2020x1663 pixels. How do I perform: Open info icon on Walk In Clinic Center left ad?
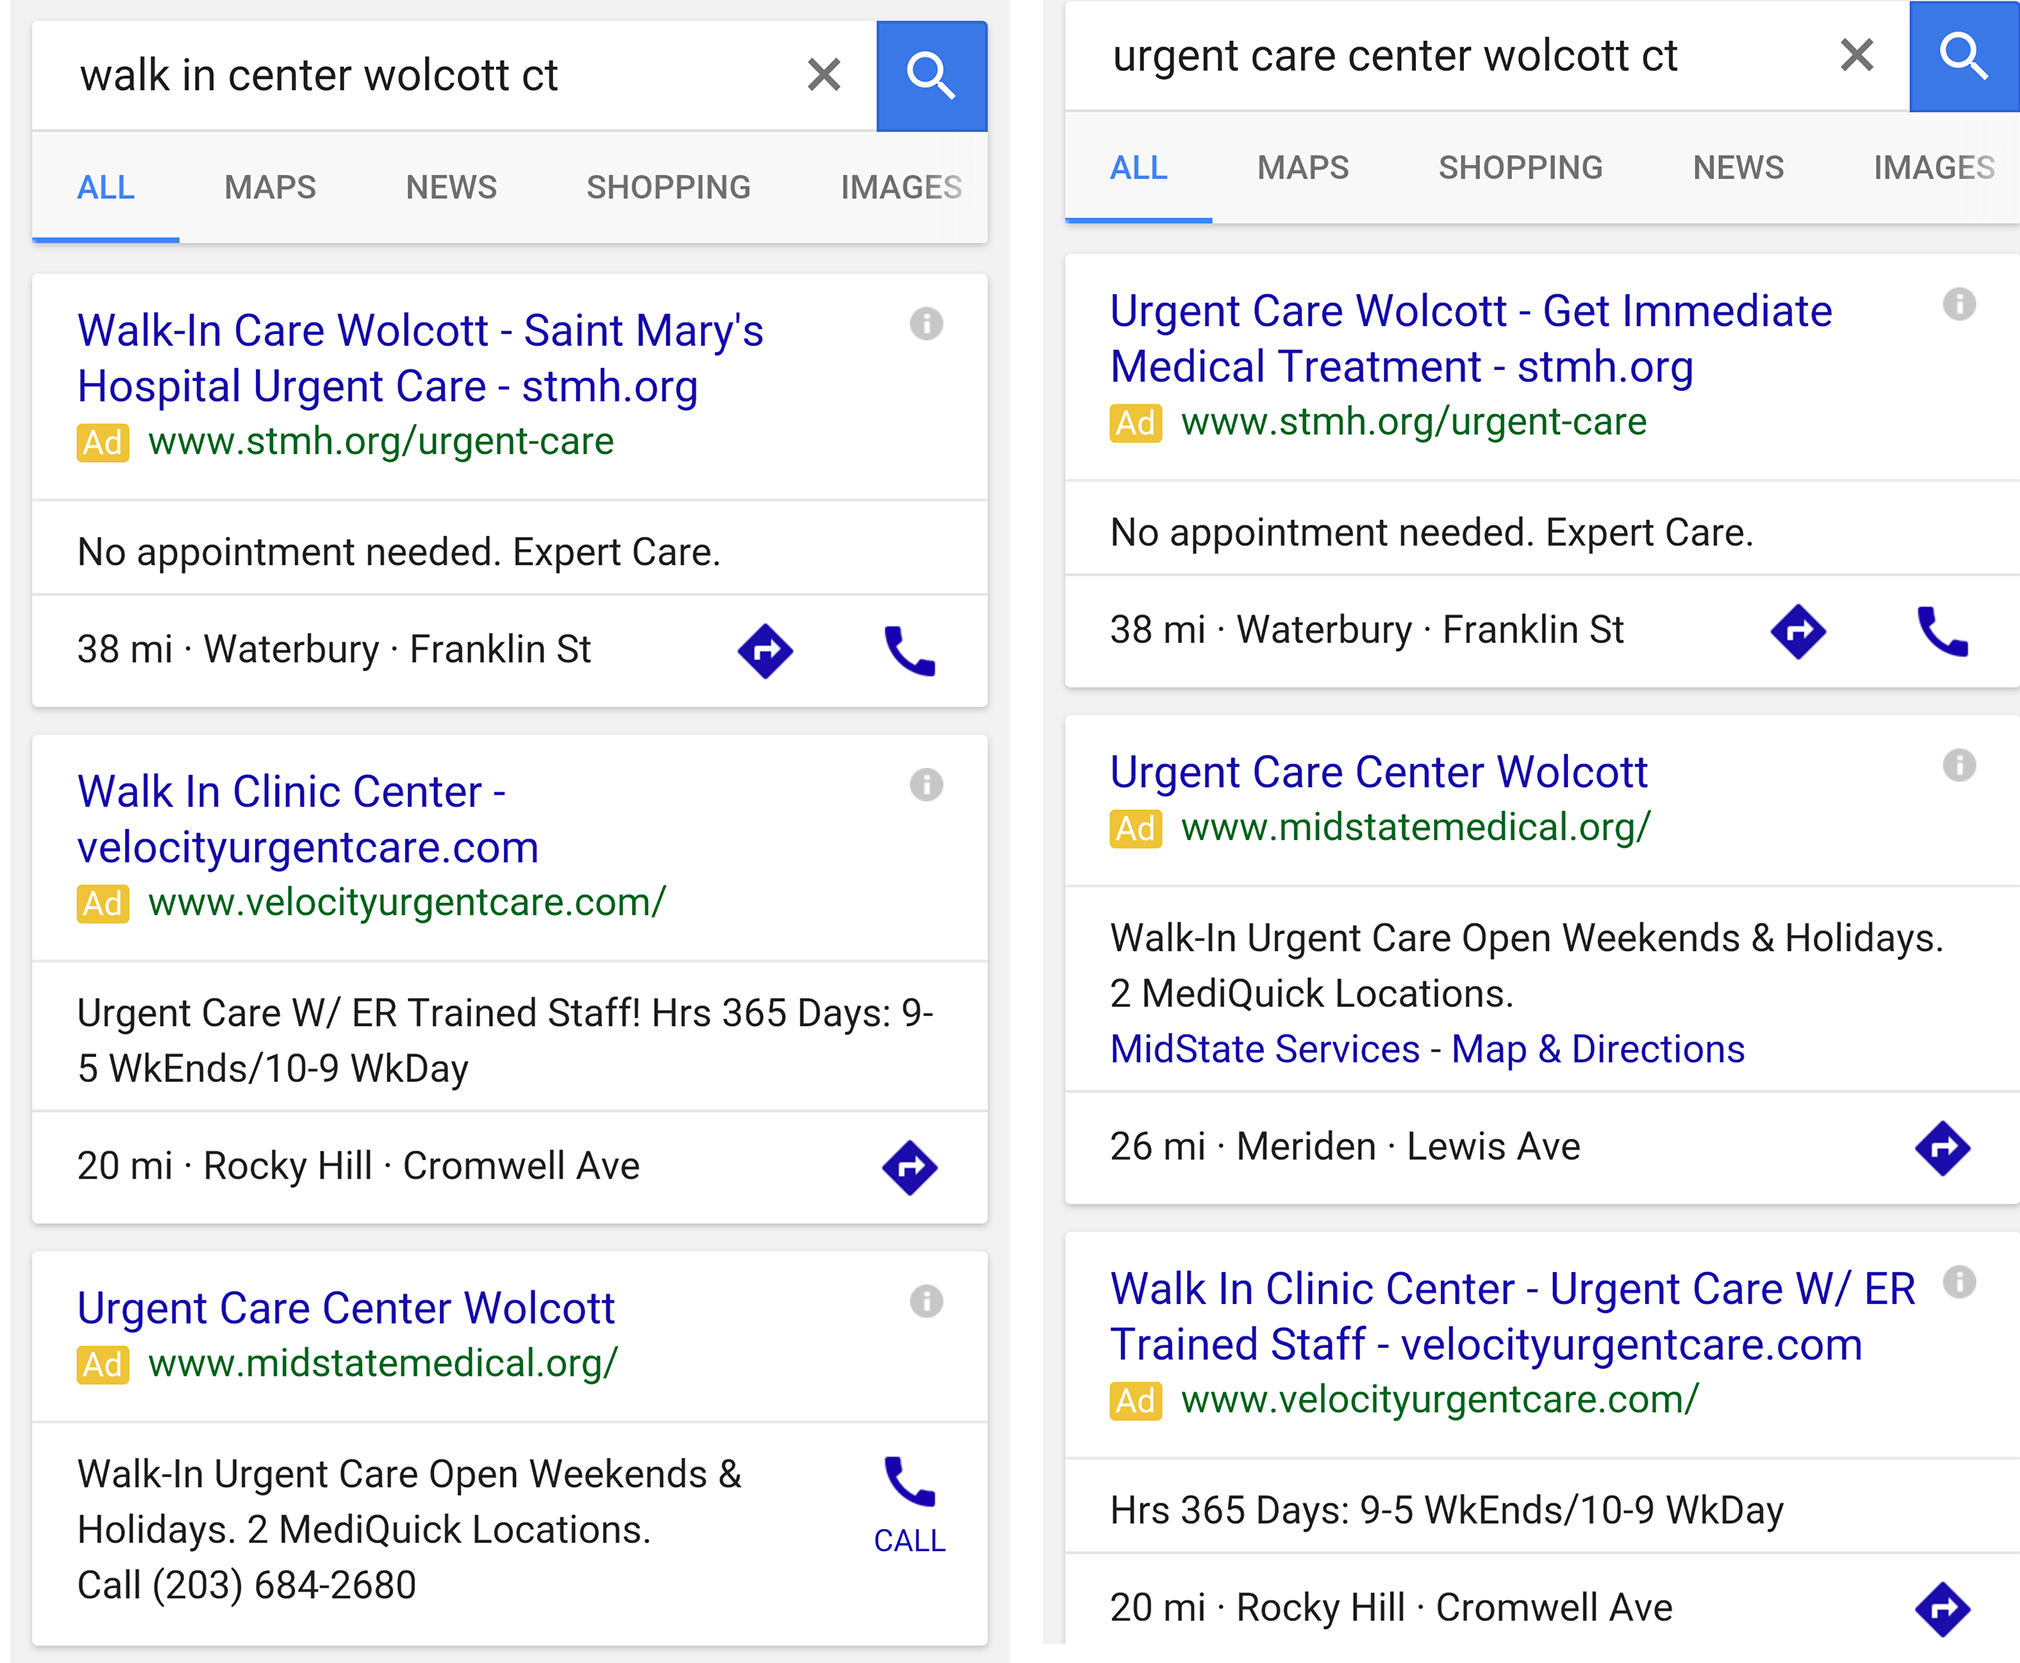[926, 785]
